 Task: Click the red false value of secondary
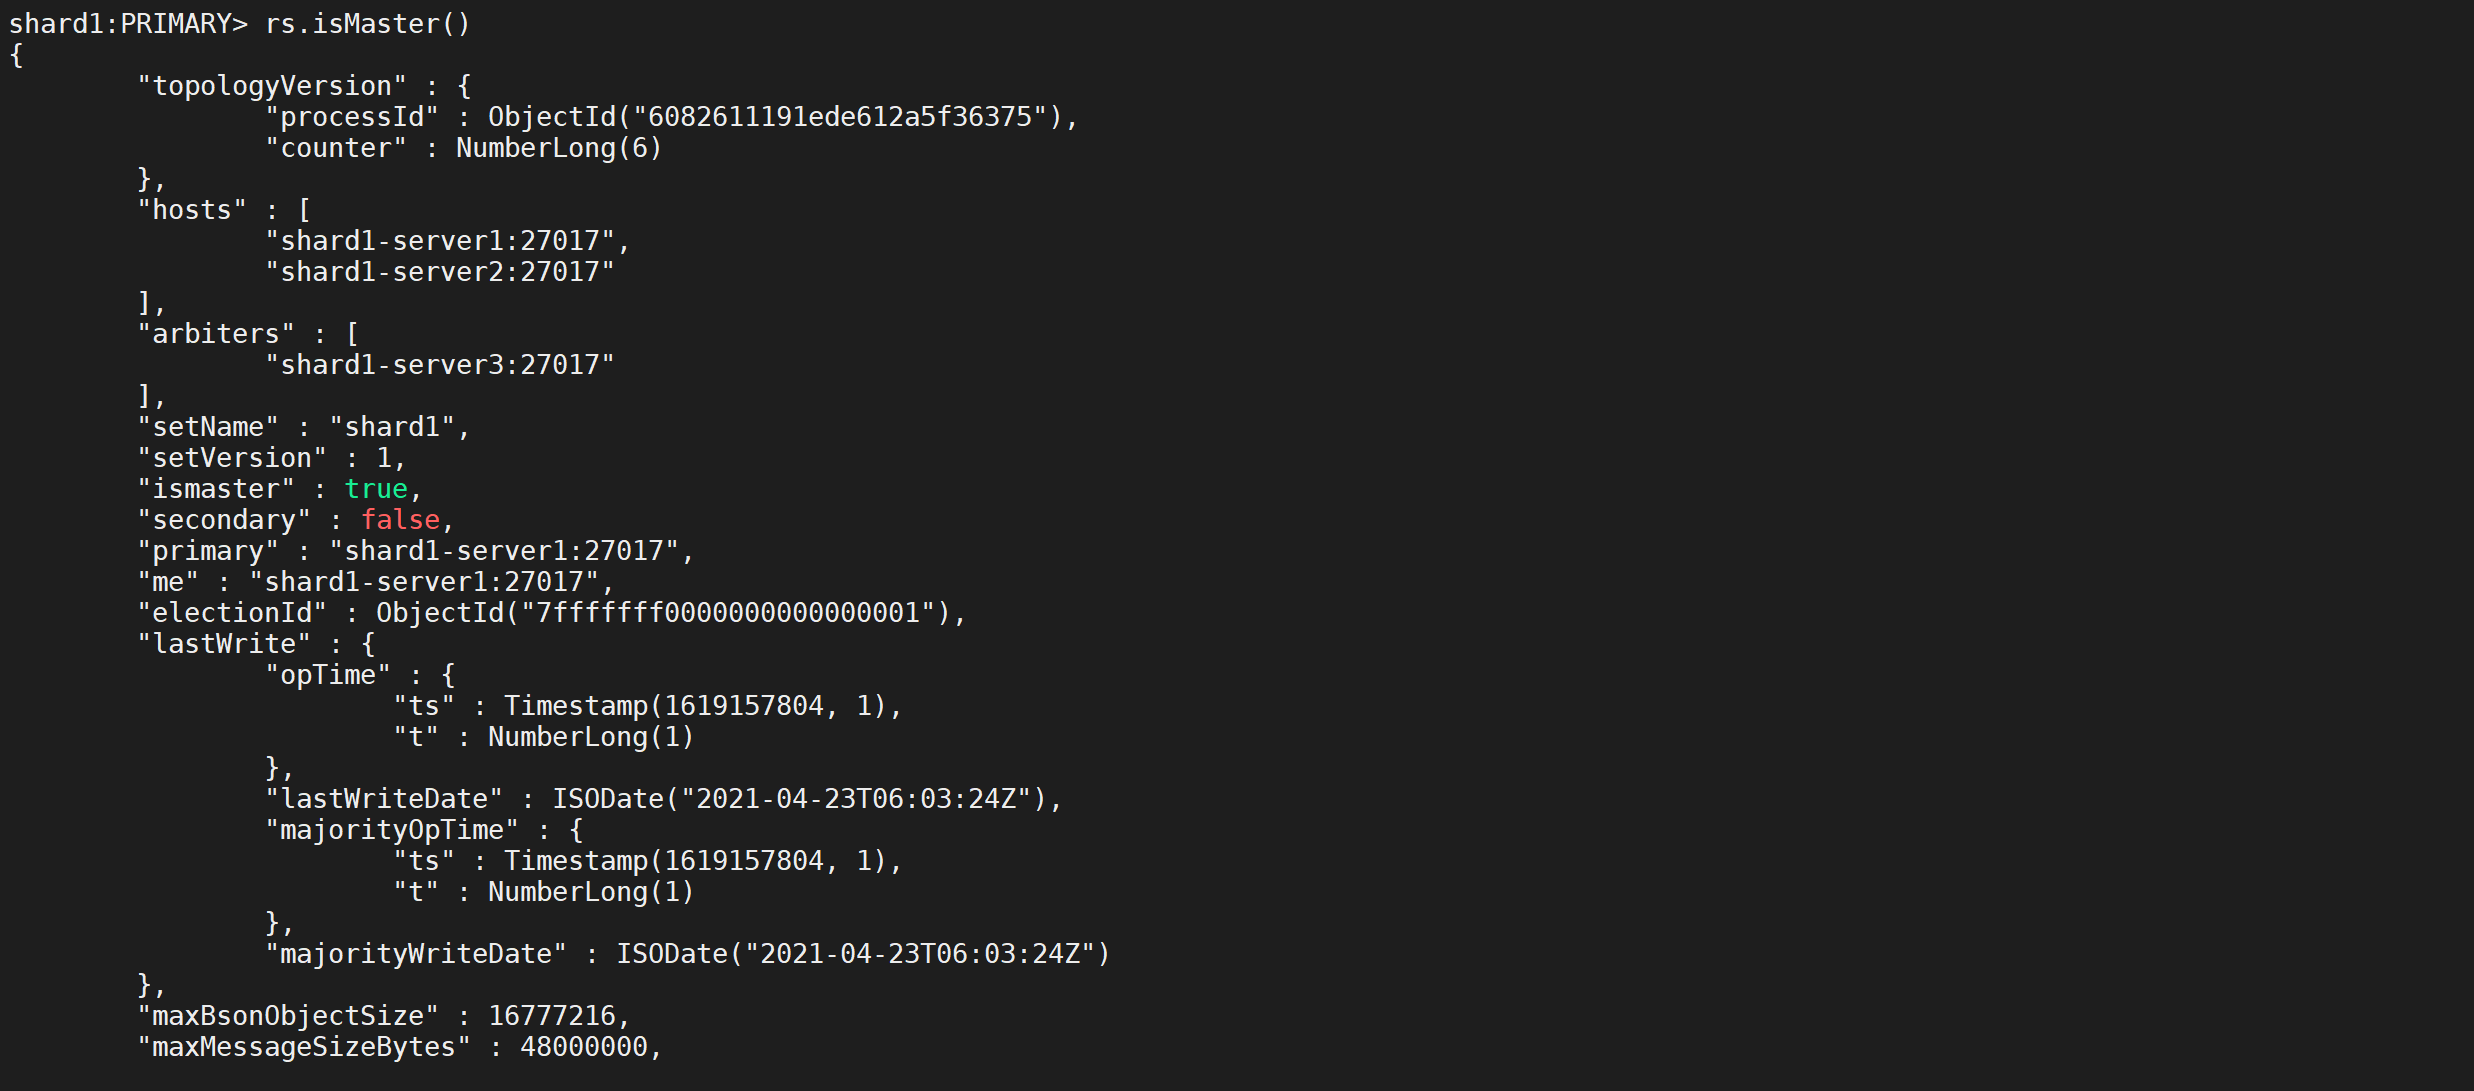(x=400, y=520)
